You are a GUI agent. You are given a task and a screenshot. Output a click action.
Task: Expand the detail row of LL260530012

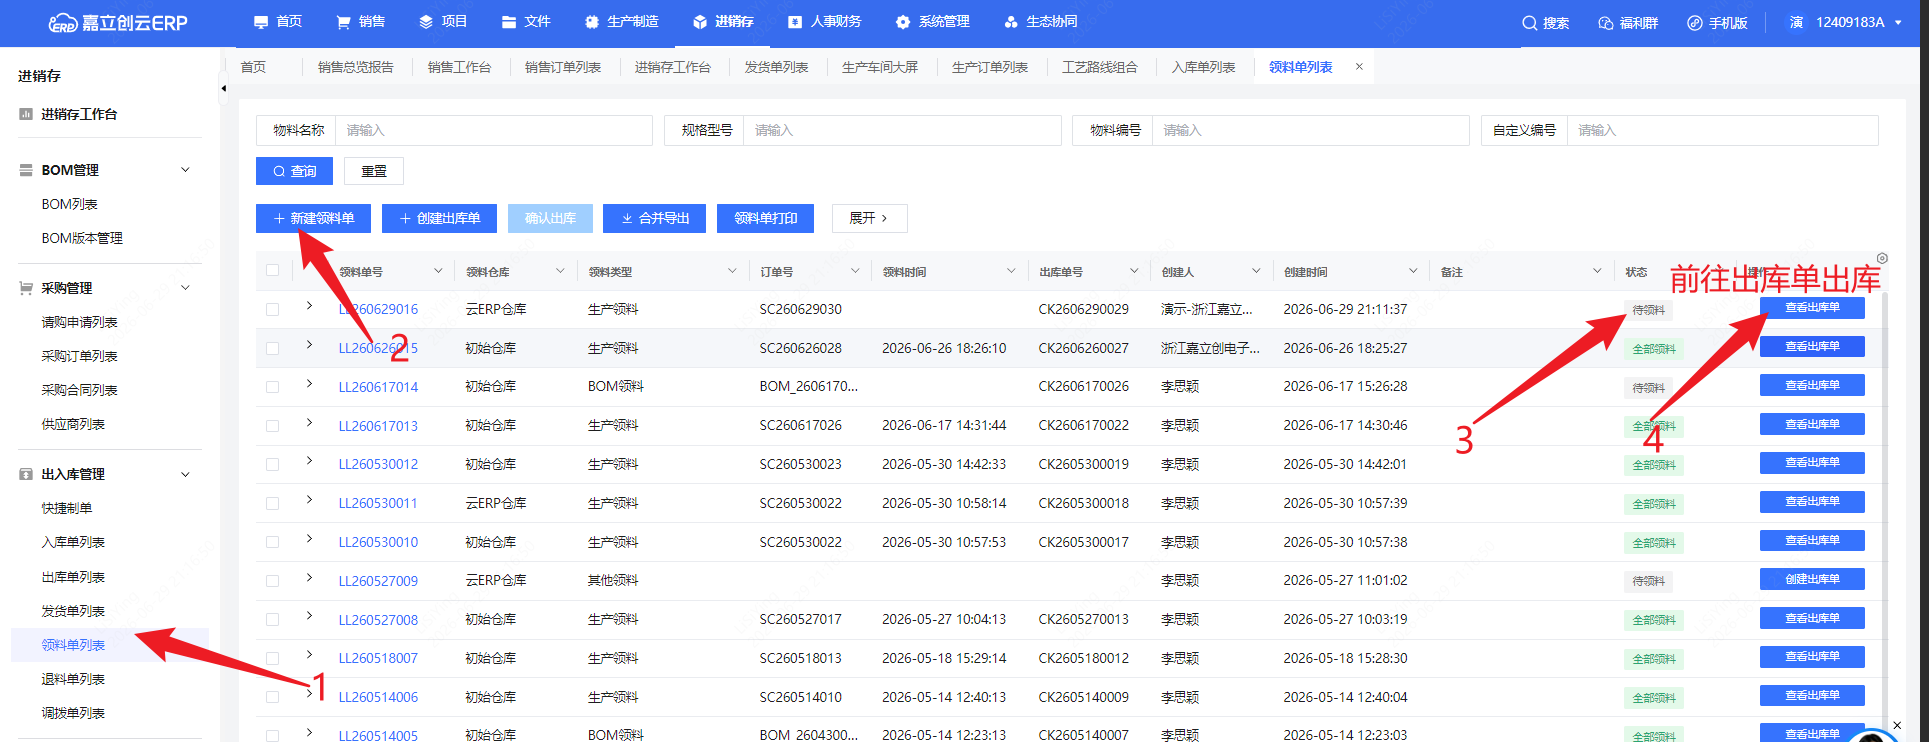point(309,461)
